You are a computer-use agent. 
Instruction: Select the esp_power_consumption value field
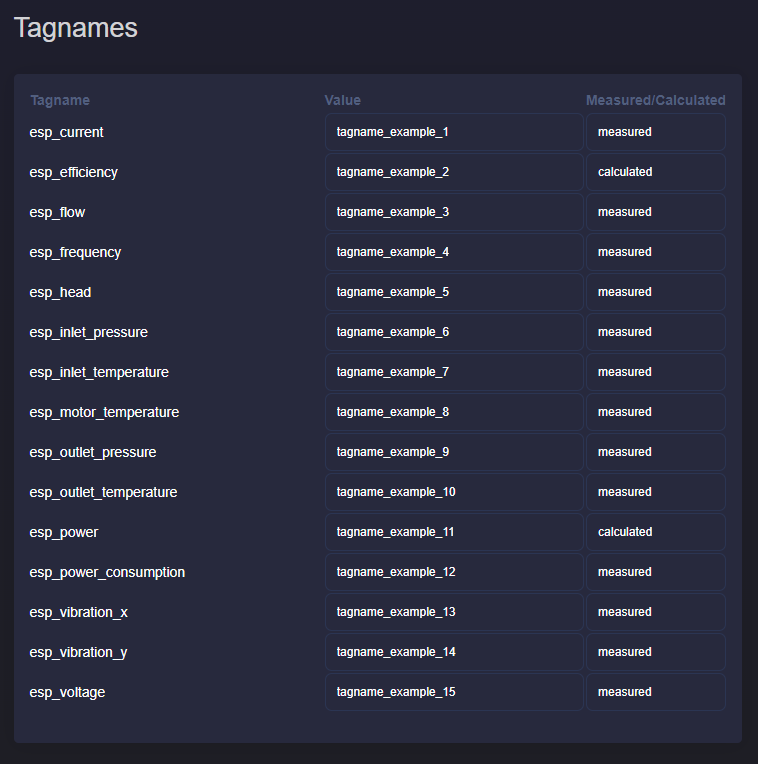[453, 572]
